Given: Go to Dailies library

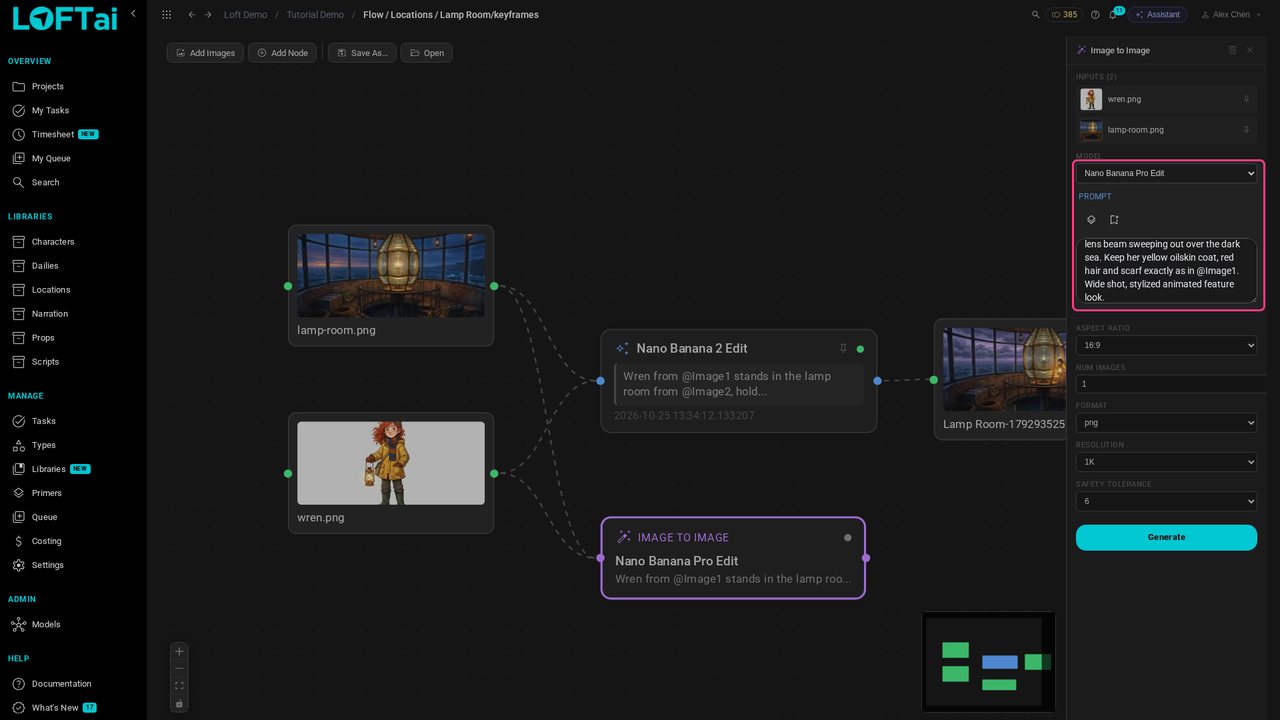Looking at the screenshot, I should pos(44,266).
